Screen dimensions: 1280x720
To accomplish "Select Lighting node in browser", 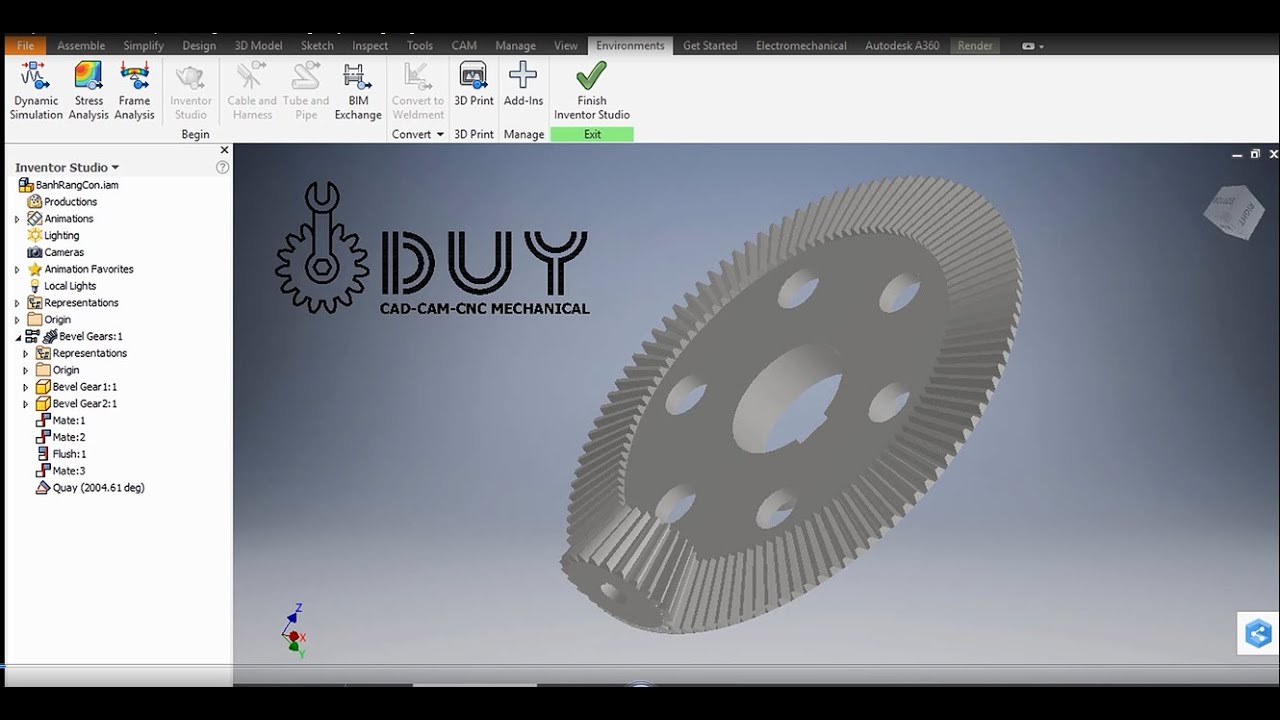I will [53, 235].
